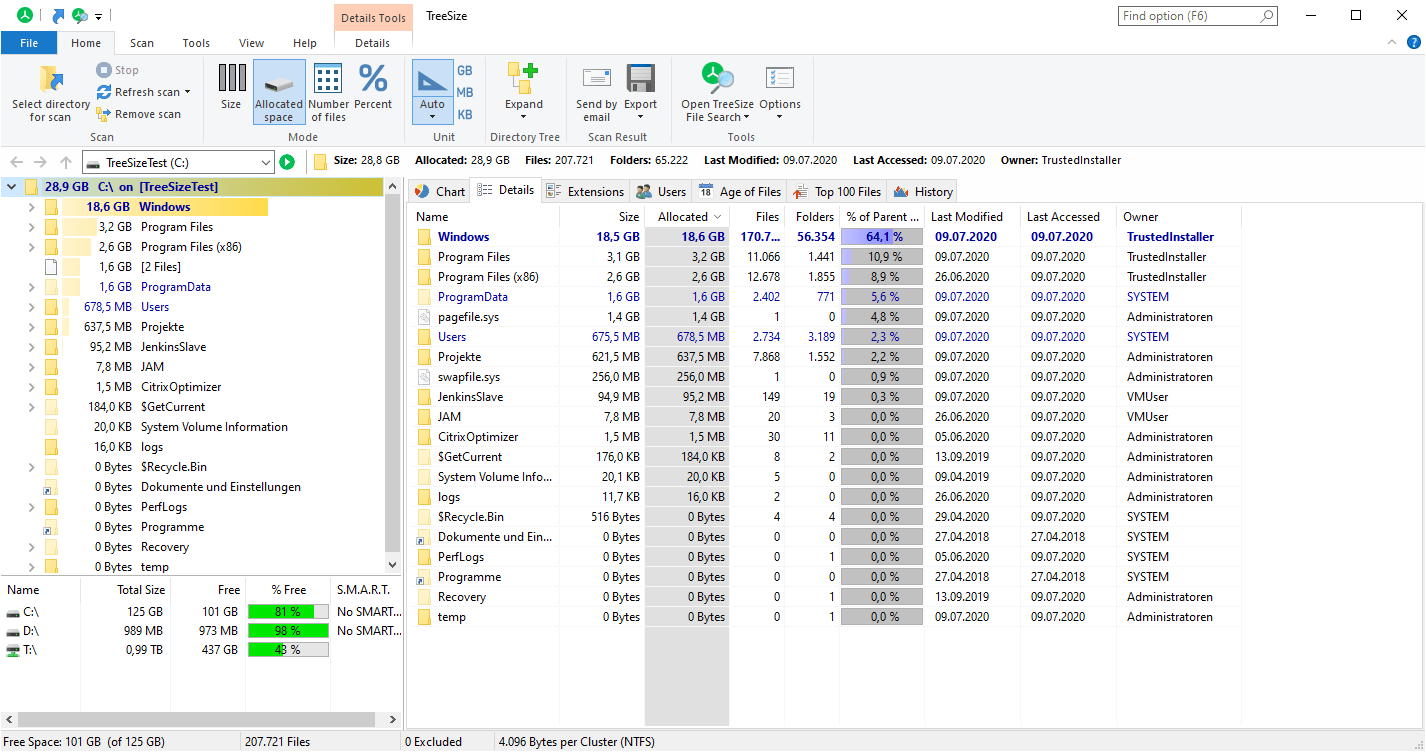Open the Help ribbon tab
Screen dimensions: 1426x752
tap(305, 43)
